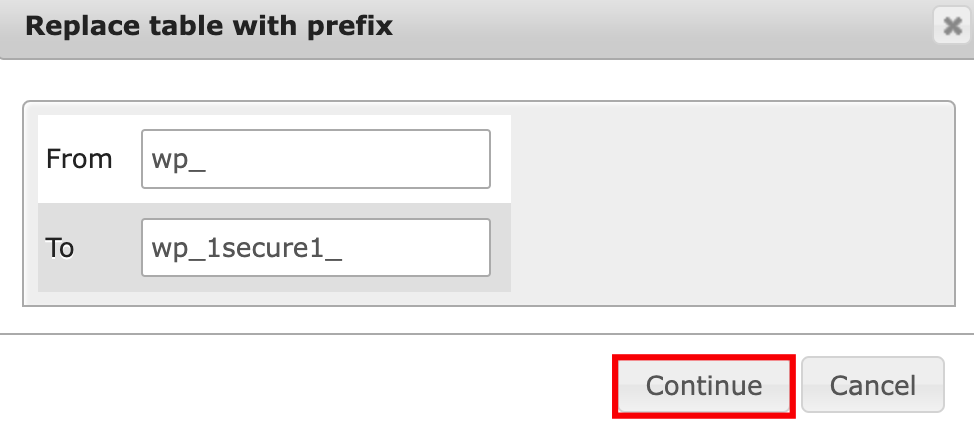
Task: Click the word Replace in the title
Action: [68, 27]
